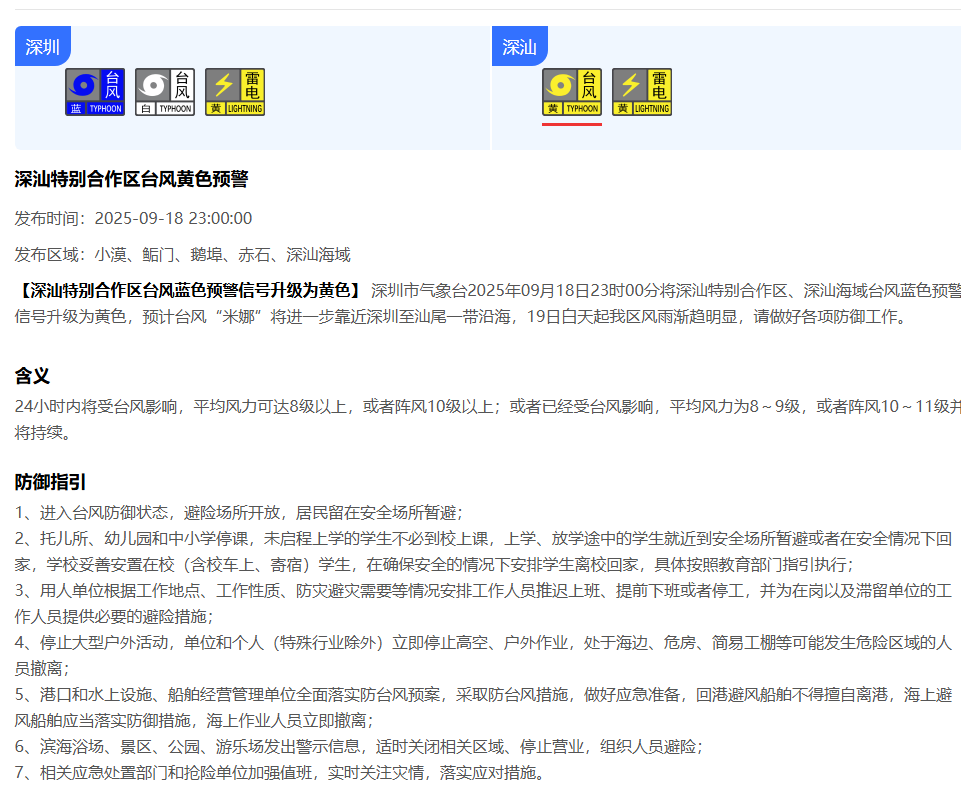Click guideline 7 about 相关应急处置部门
This screenshot has height=793, width=961.
(280, 773)
